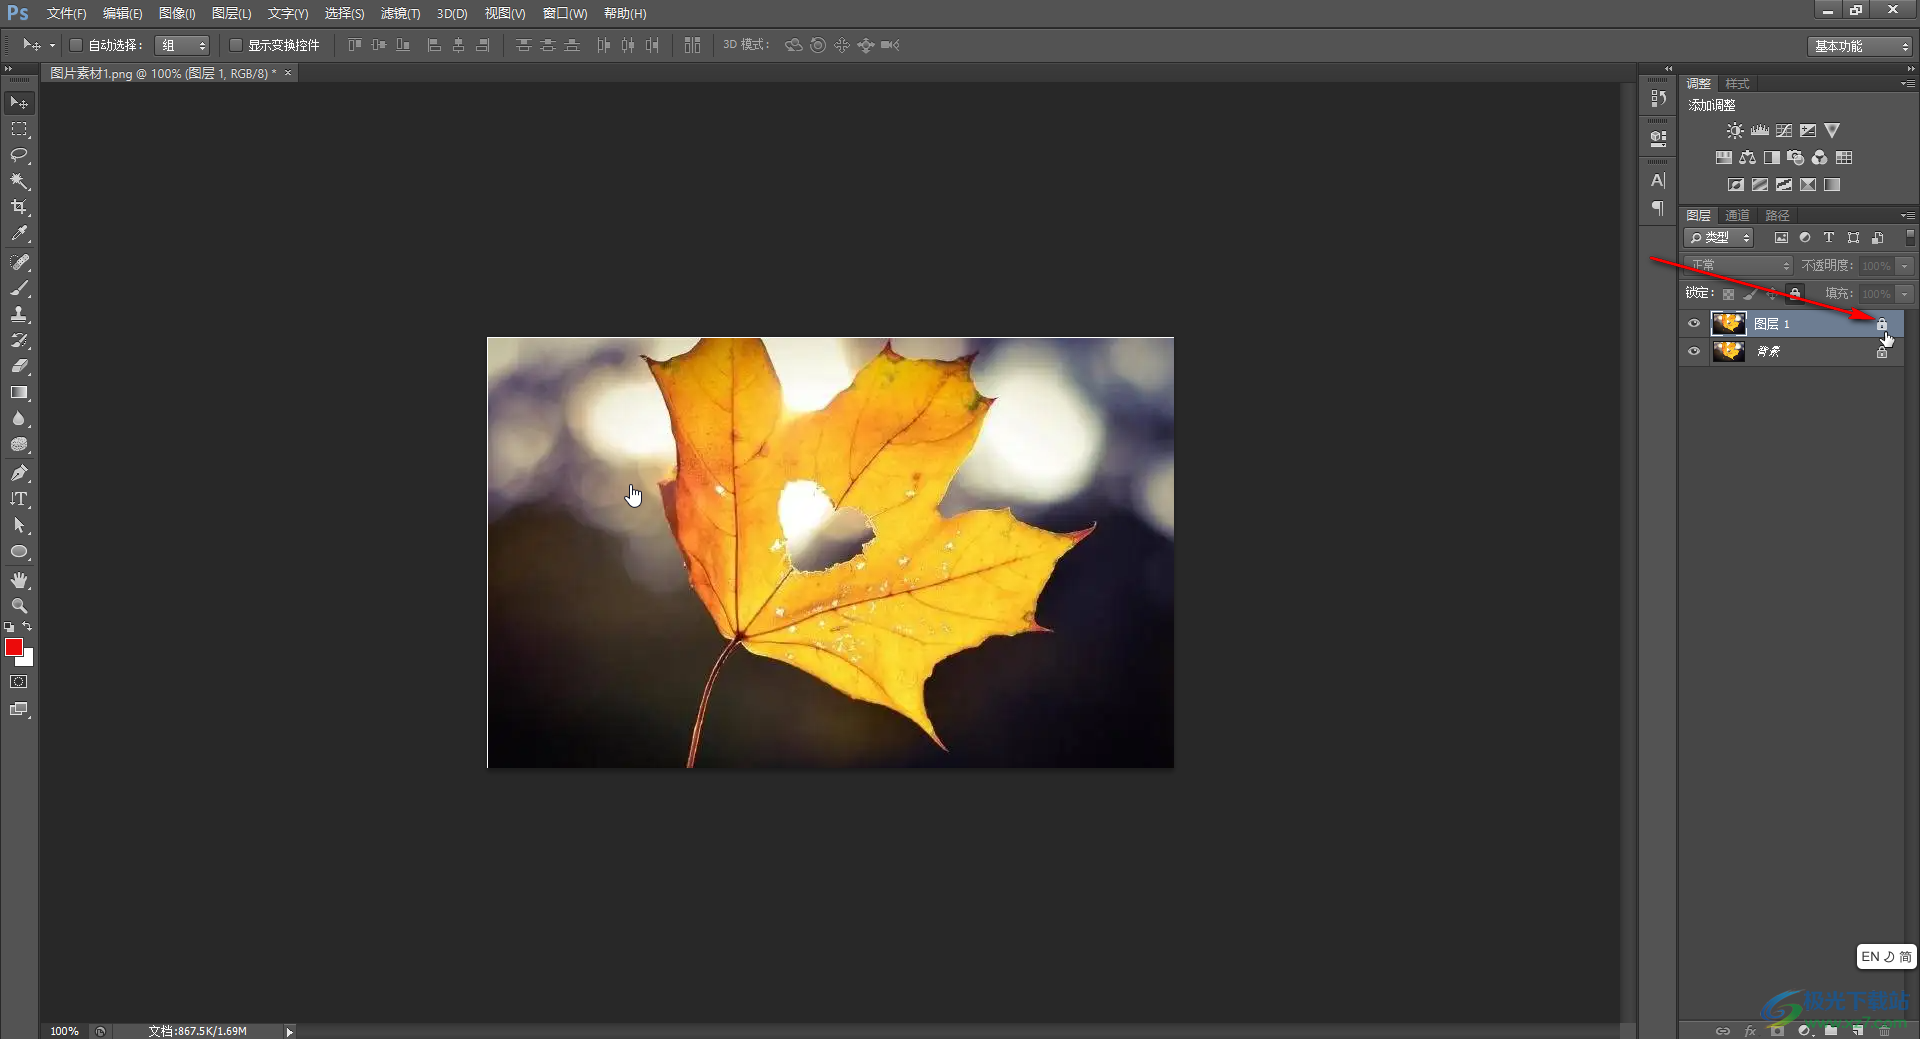Open the 不透明度 opacity dropdown arrow
The image size is (1920, 1039).
click(1905, 266)
